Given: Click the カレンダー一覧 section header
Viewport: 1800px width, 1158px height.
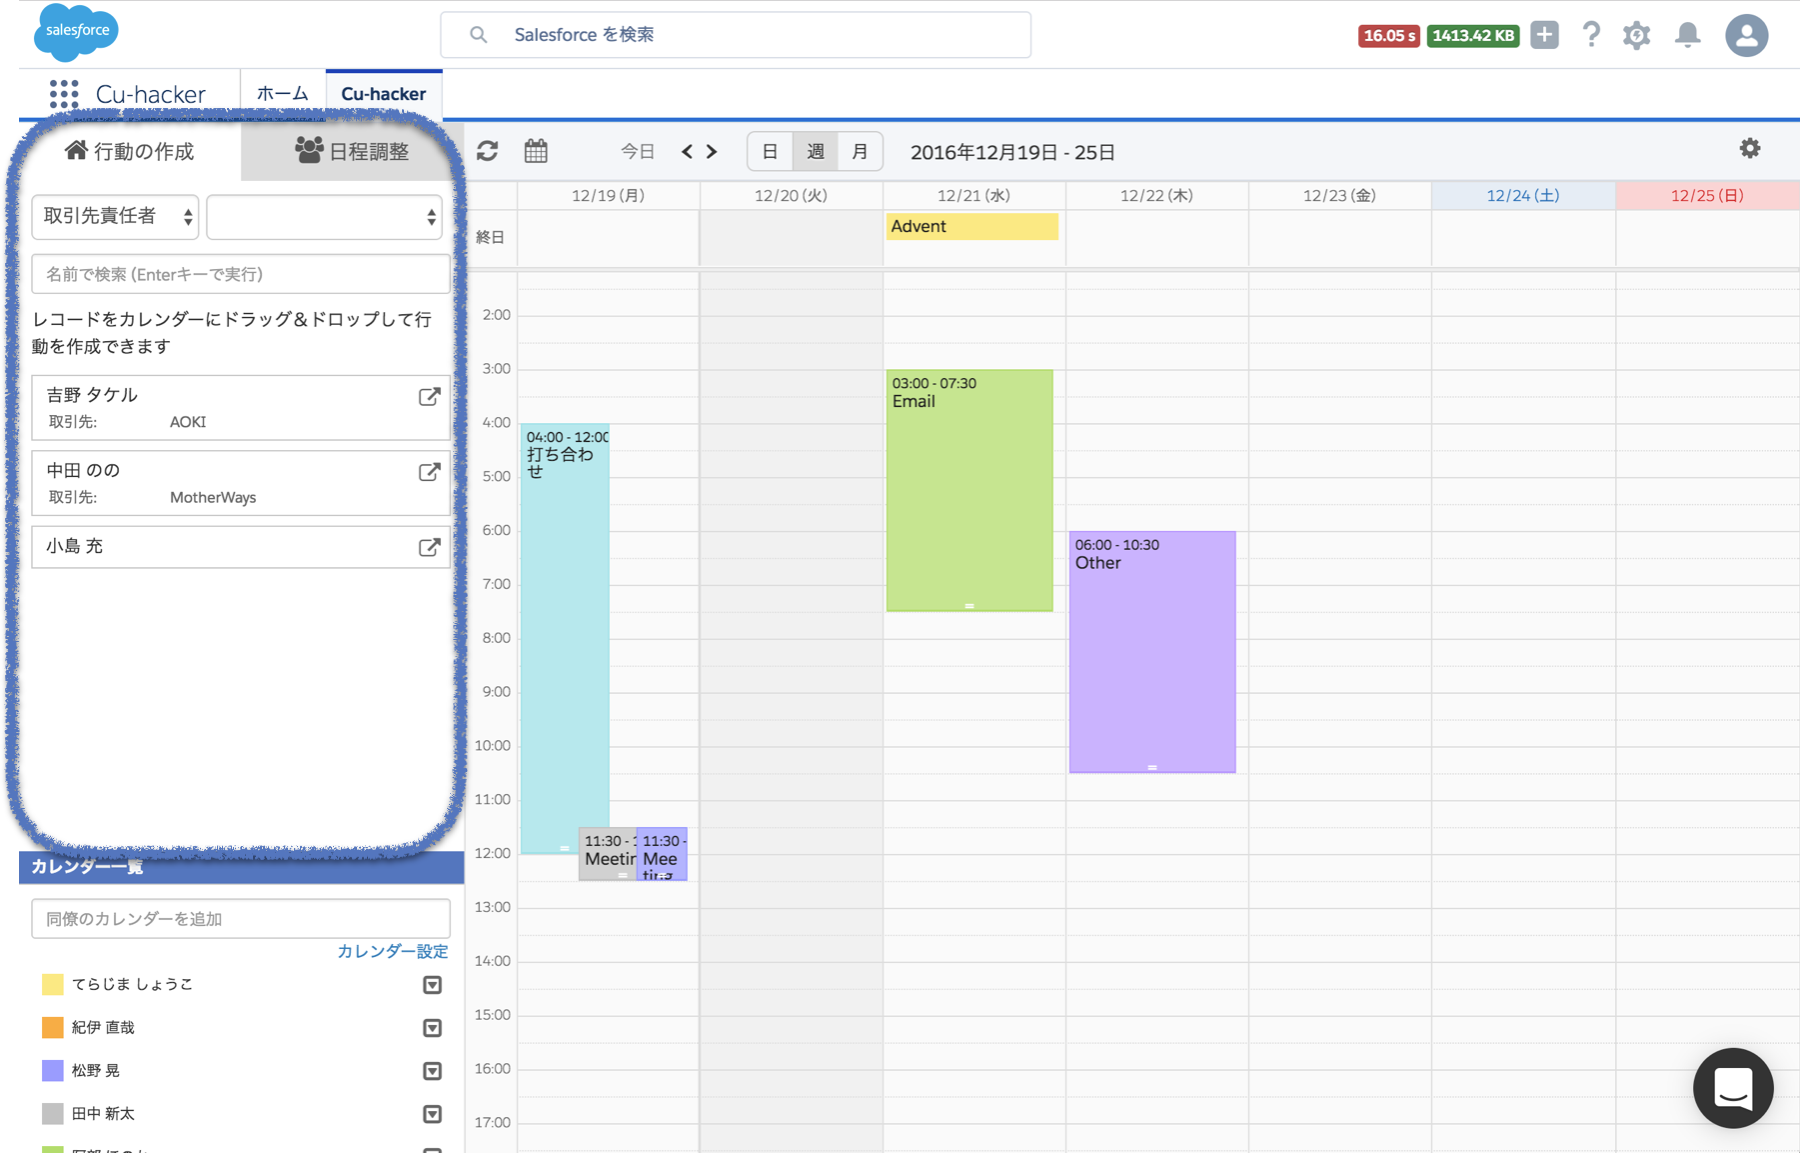Looking at the screenshot, I should pyautogui.click(x=241, y=867).
